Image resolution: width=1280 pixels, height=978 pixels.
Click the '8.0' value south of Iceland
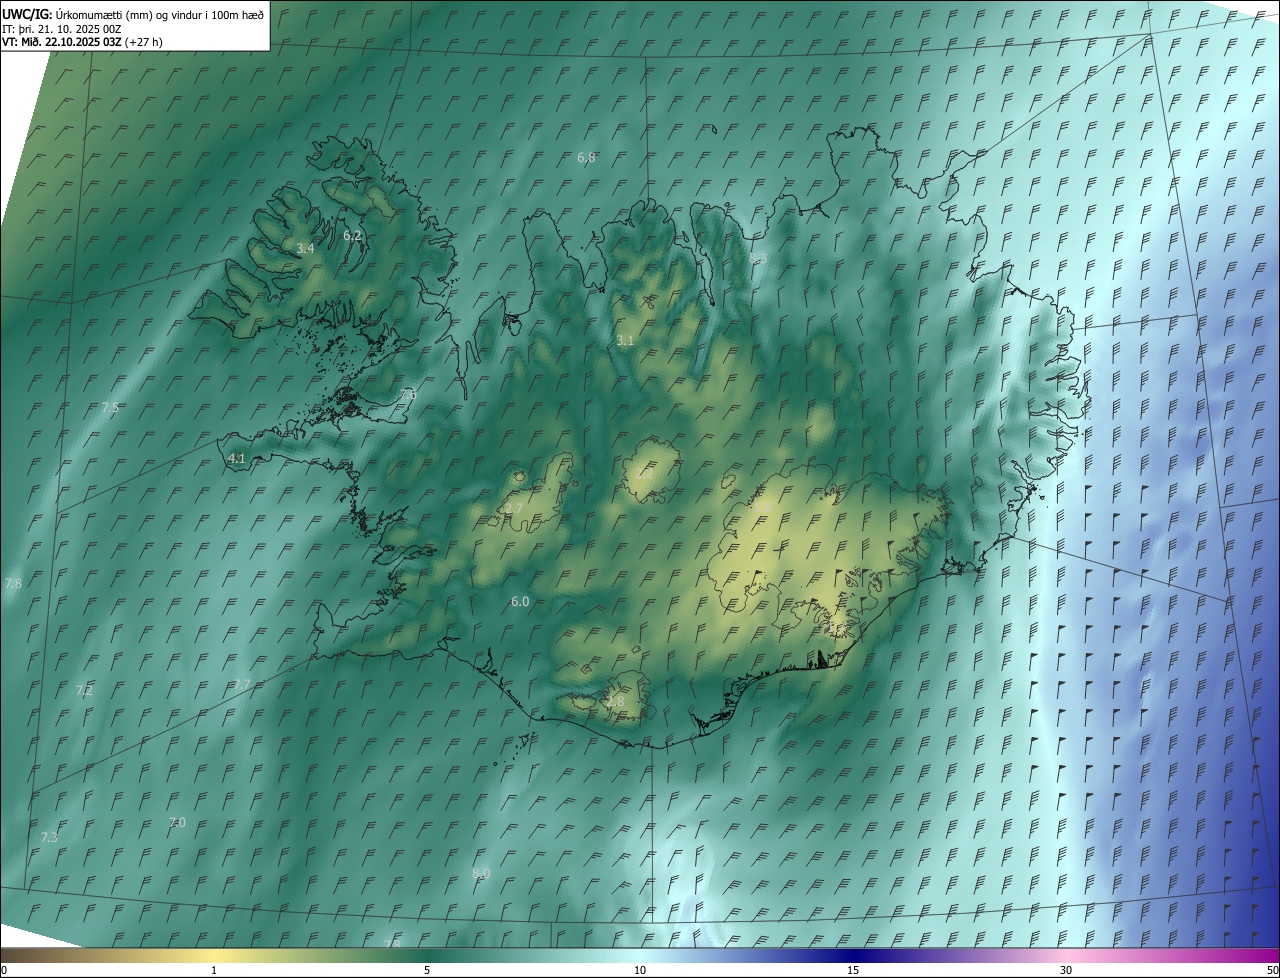click(x=481, y=873)
